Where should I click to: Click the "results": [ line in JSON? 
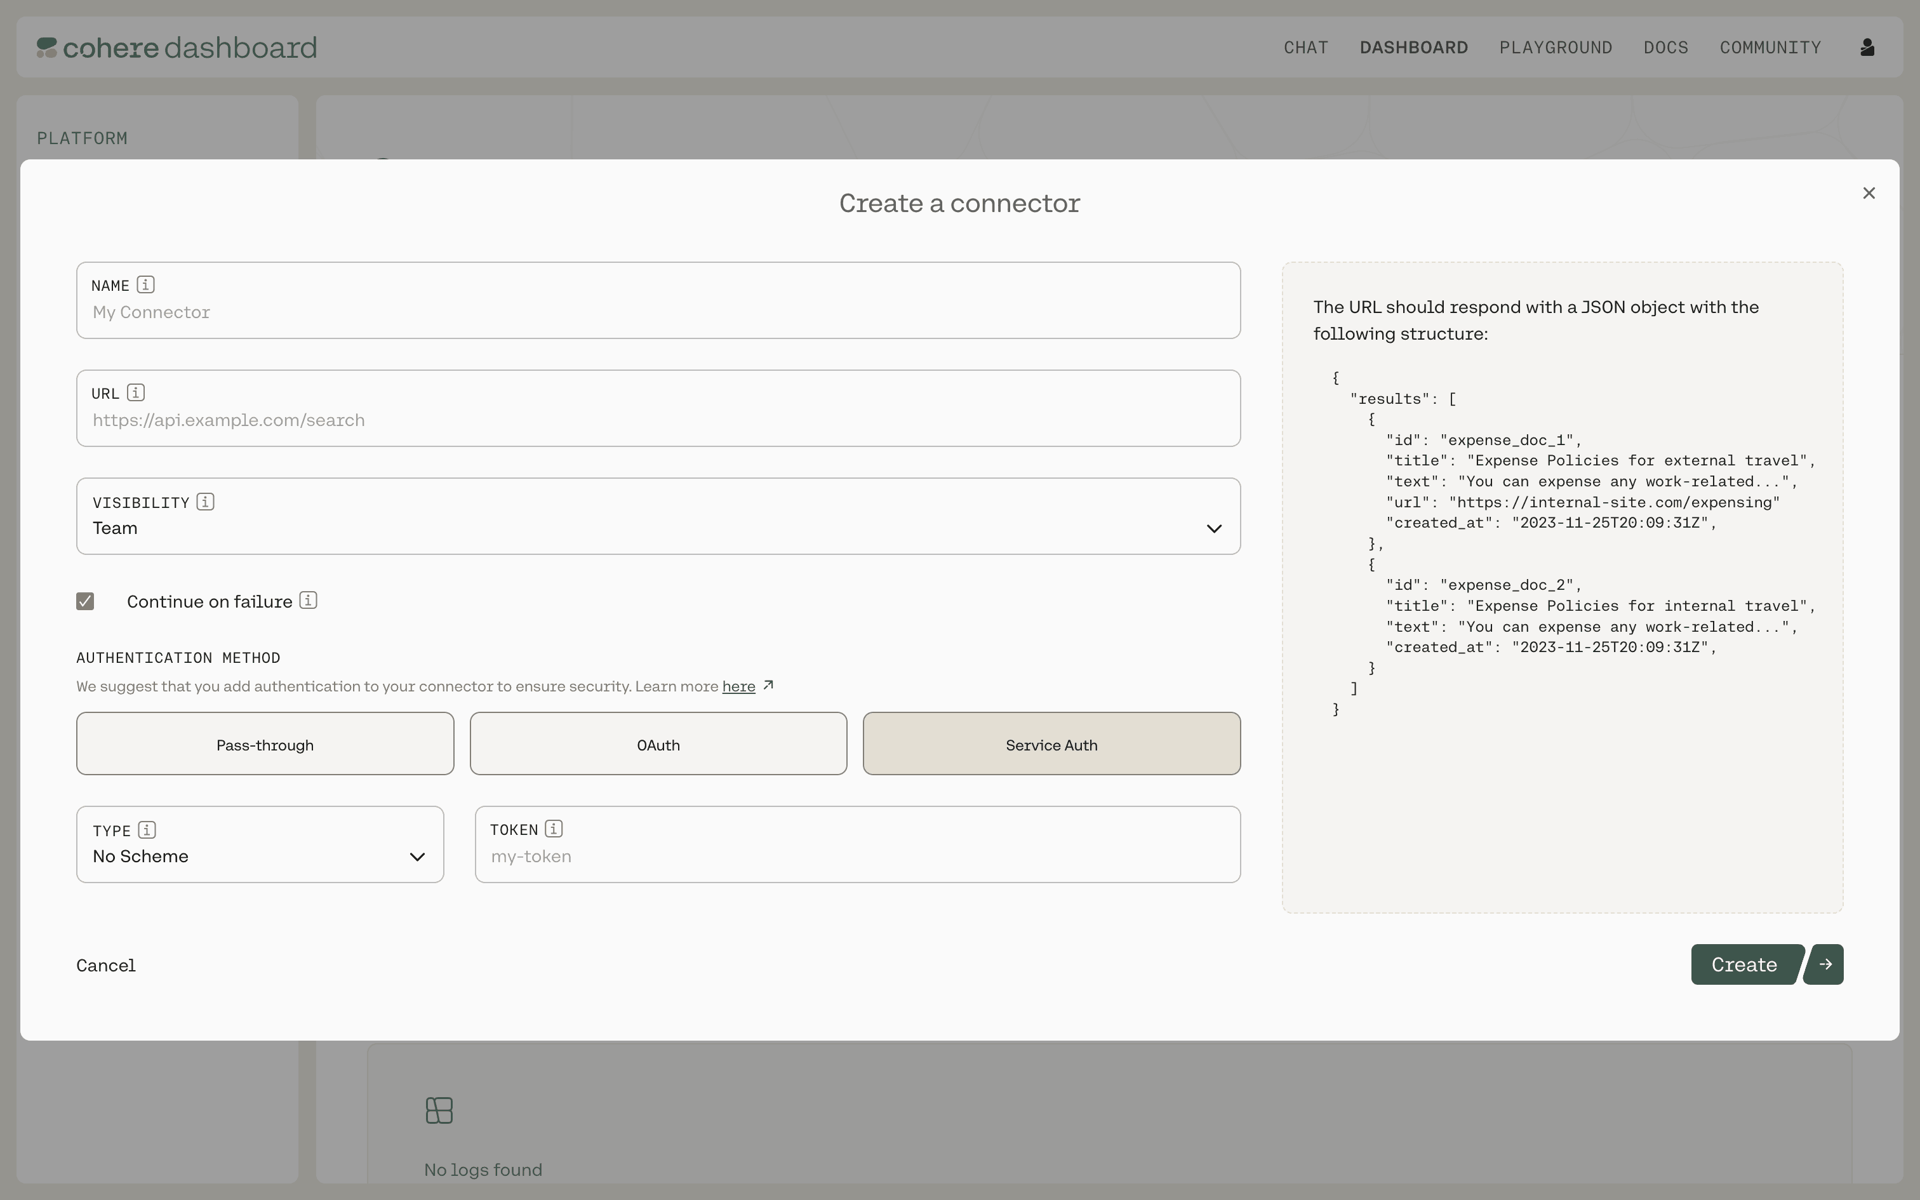1403,398
